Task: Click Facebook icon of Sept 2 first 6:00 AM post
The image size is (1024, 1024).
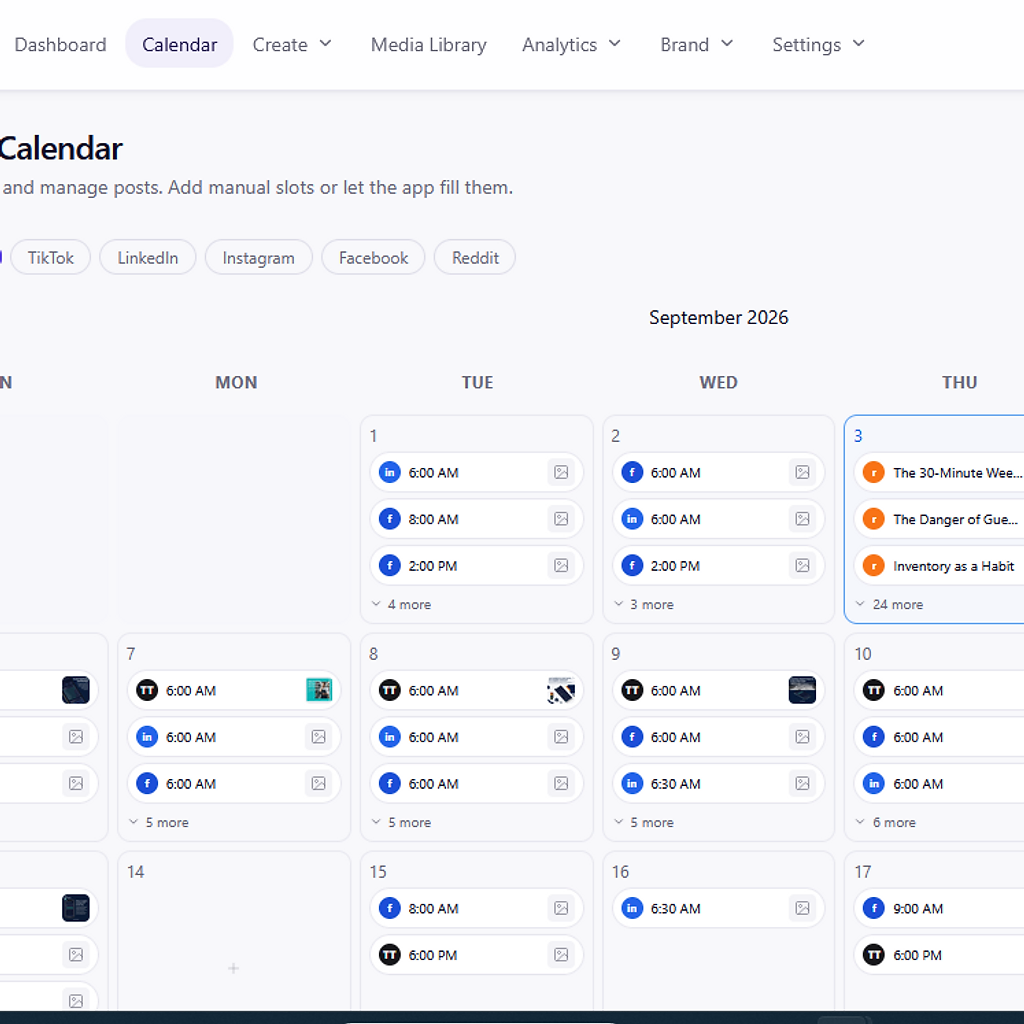Action: click(x=632, y=472)
